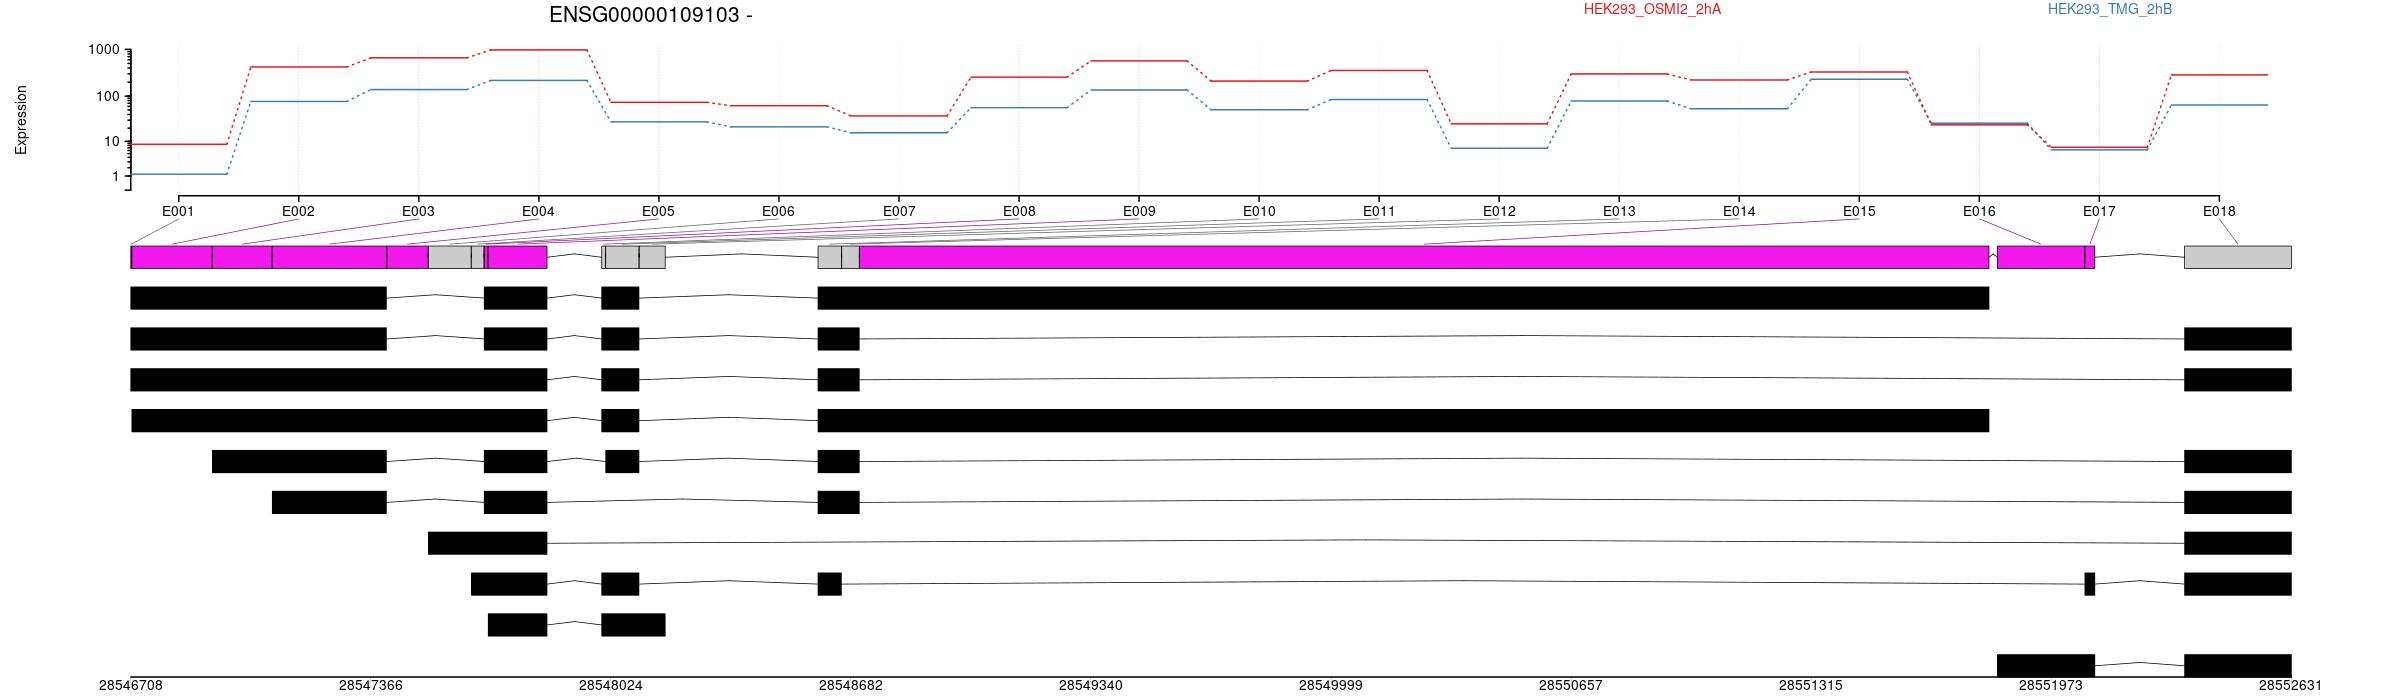The image size is (2400, 700).
Task: Click the exon label E015
Action: coord(1859,211)
